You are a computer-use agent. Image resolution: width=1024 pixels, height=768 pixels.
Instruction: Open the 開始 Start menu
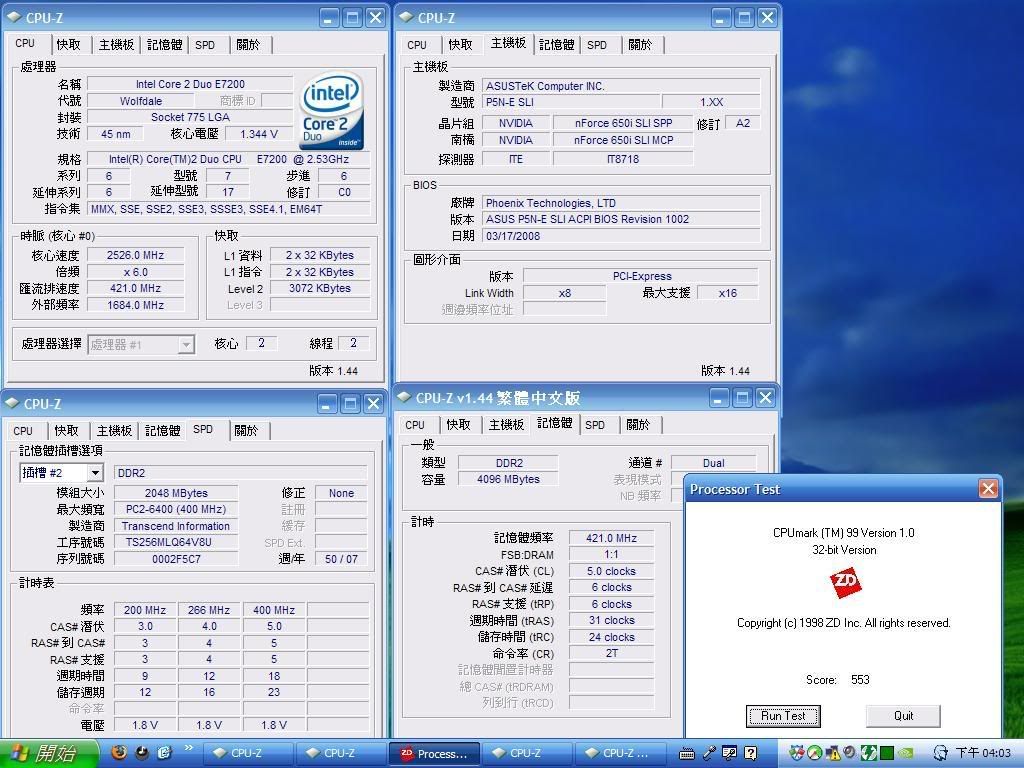(45, 753)
